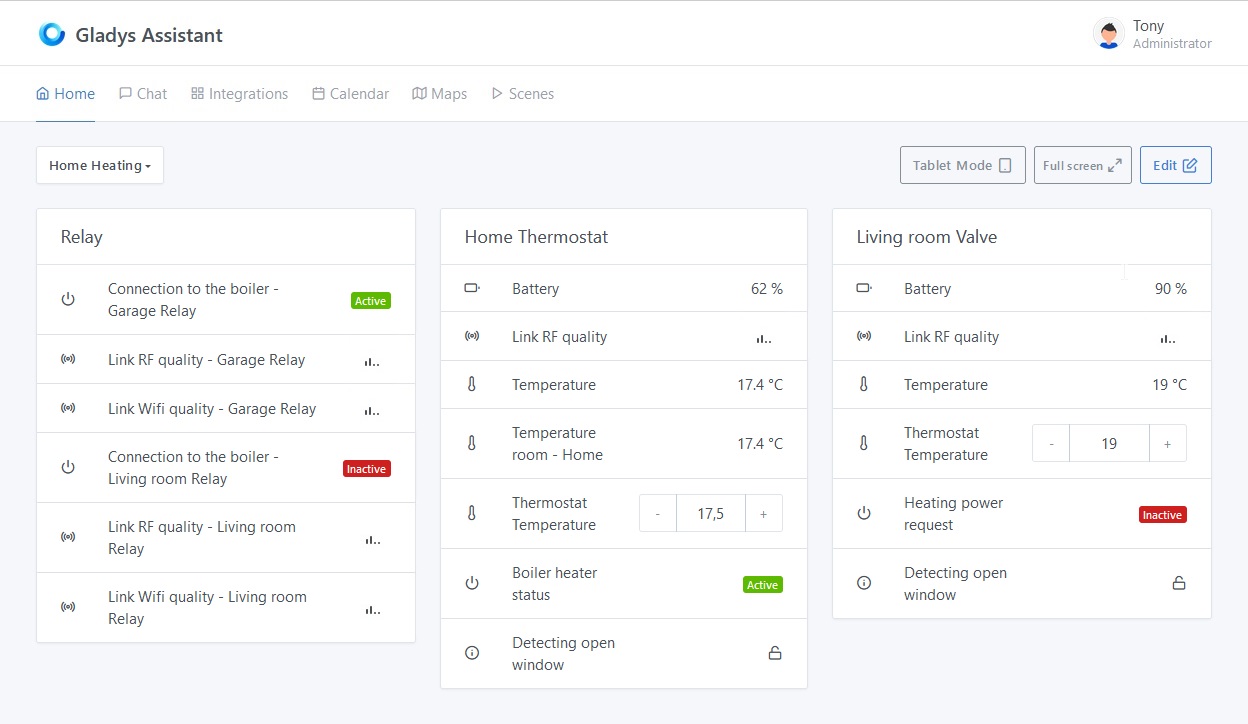Screen dimensions: 1248x724
Task: Increase the Home Thermostat temperature with the plus button
Action: pos(764,513)
